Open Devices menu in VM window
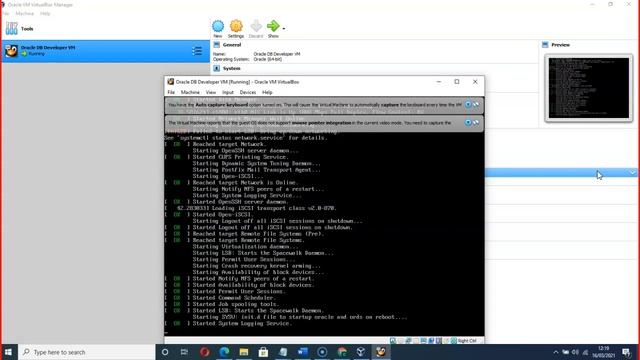The image size is (640, 360). tap(248, 92)
